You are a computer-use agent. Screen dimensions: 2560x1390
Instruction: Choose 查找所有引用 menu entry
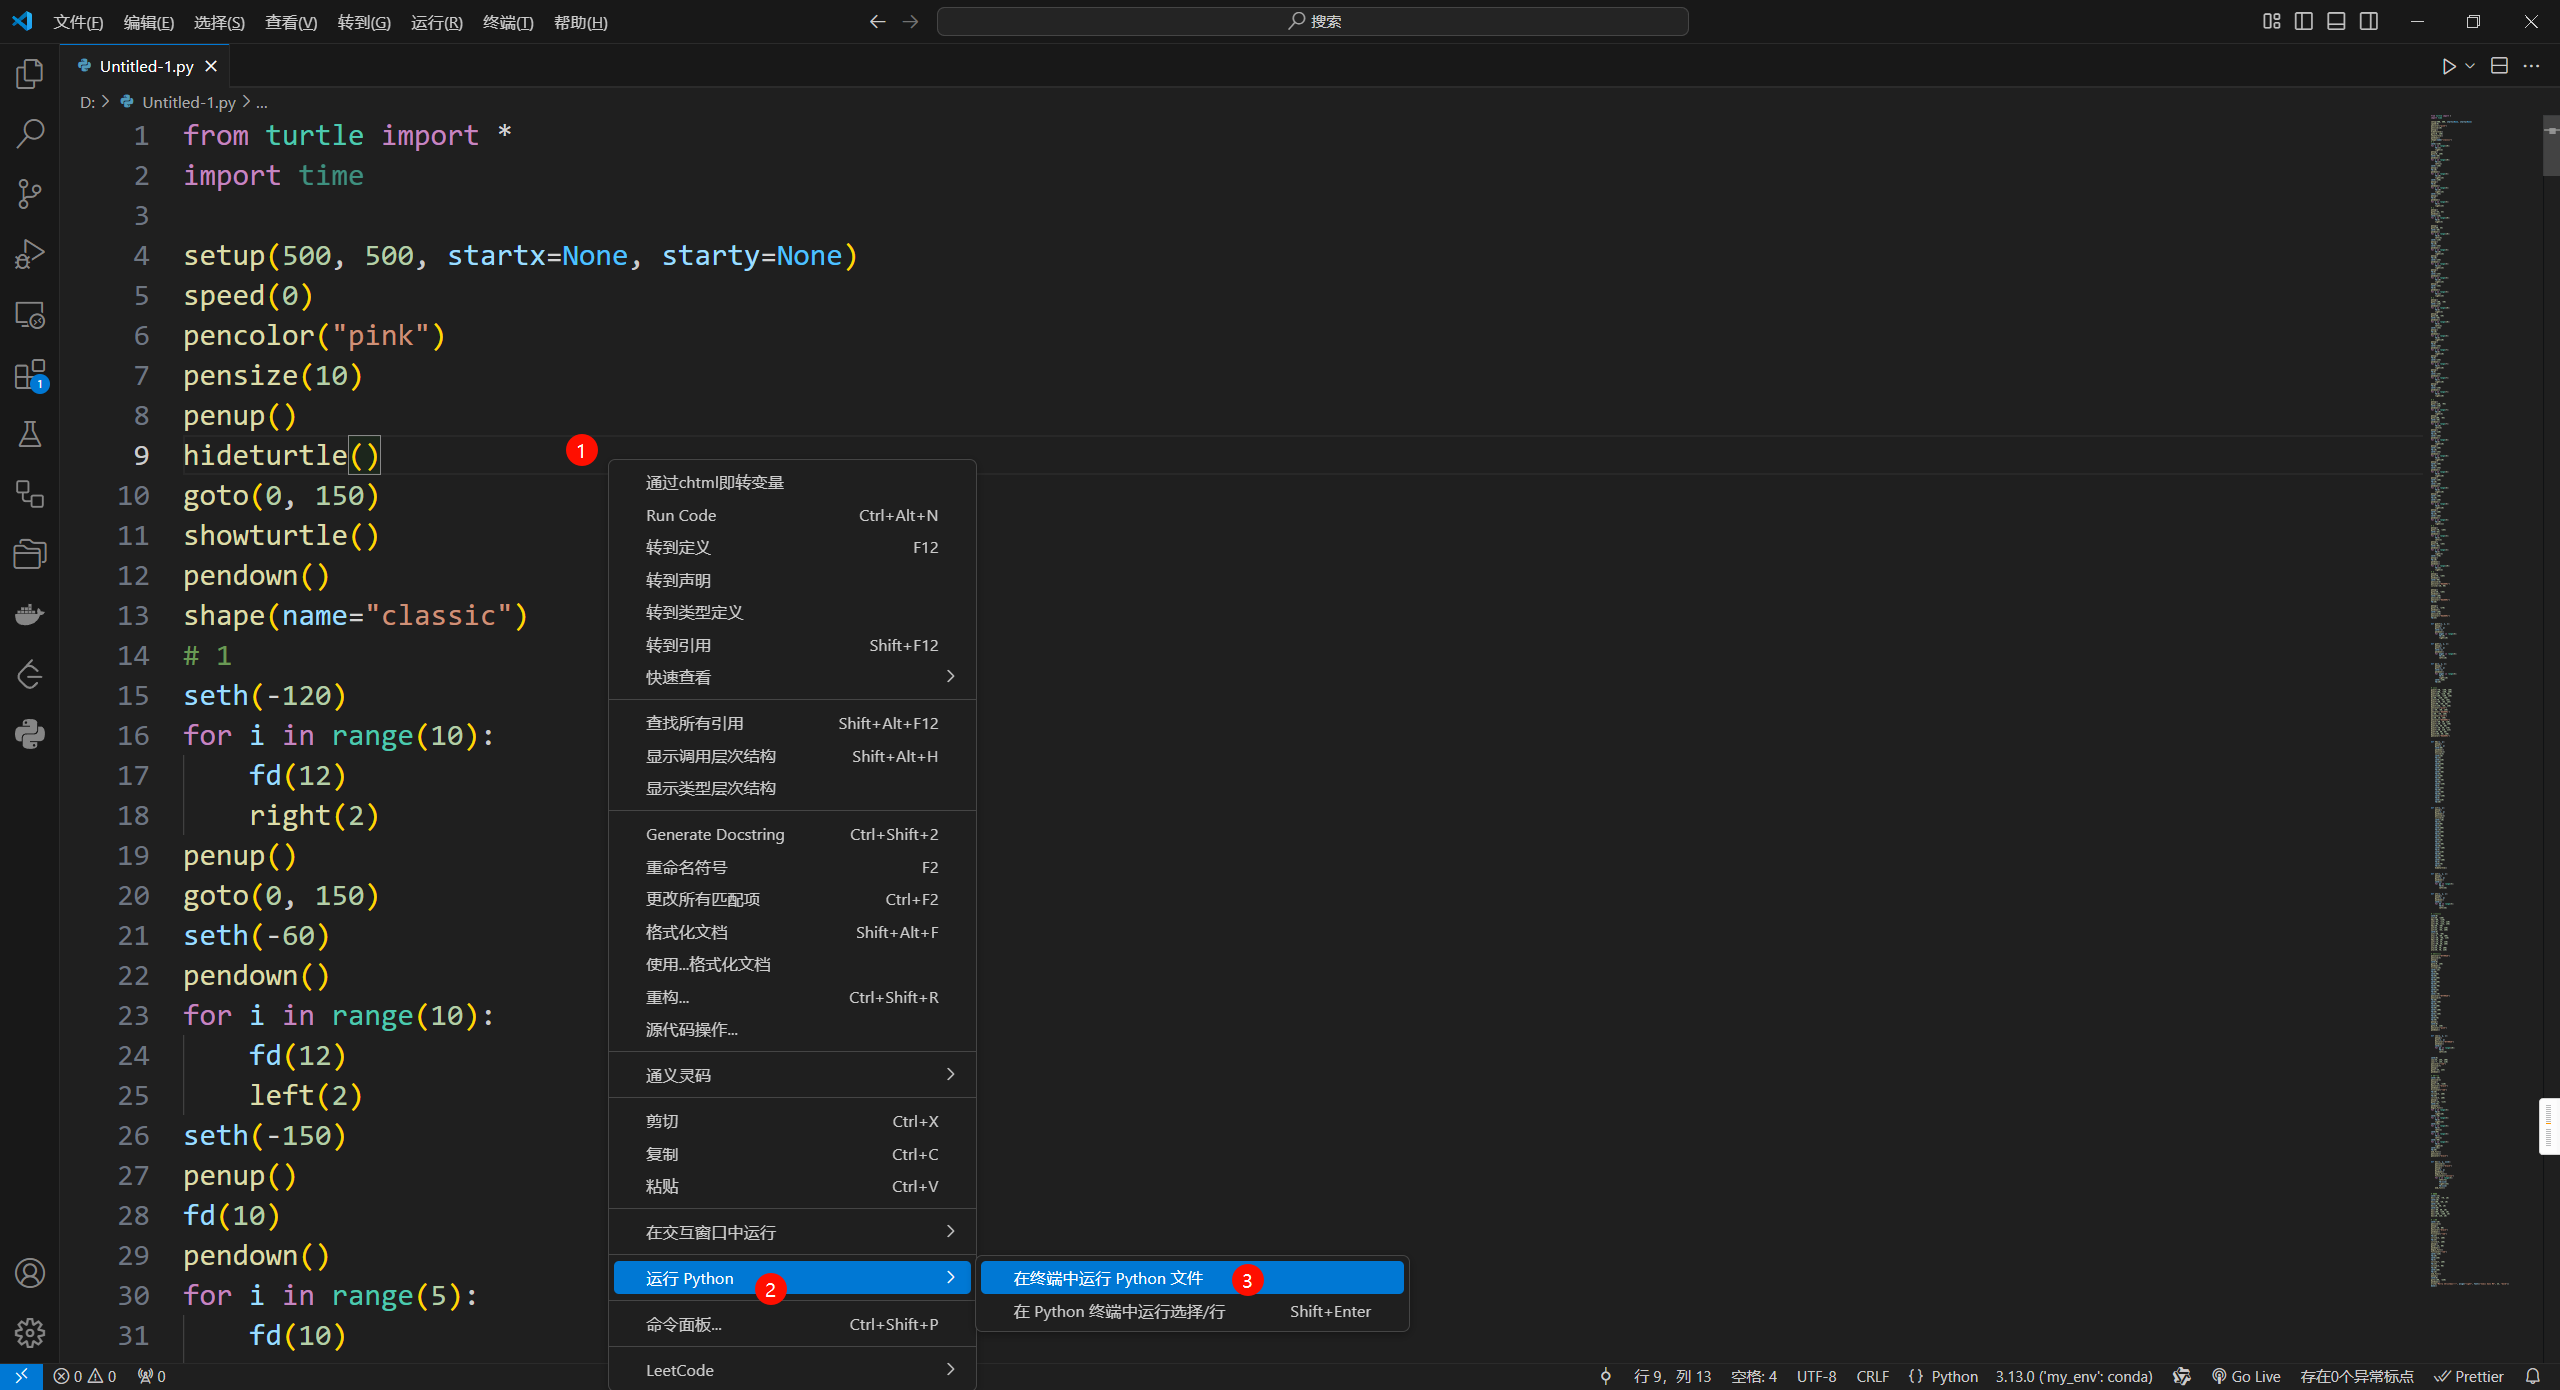[x=792, y=723]
